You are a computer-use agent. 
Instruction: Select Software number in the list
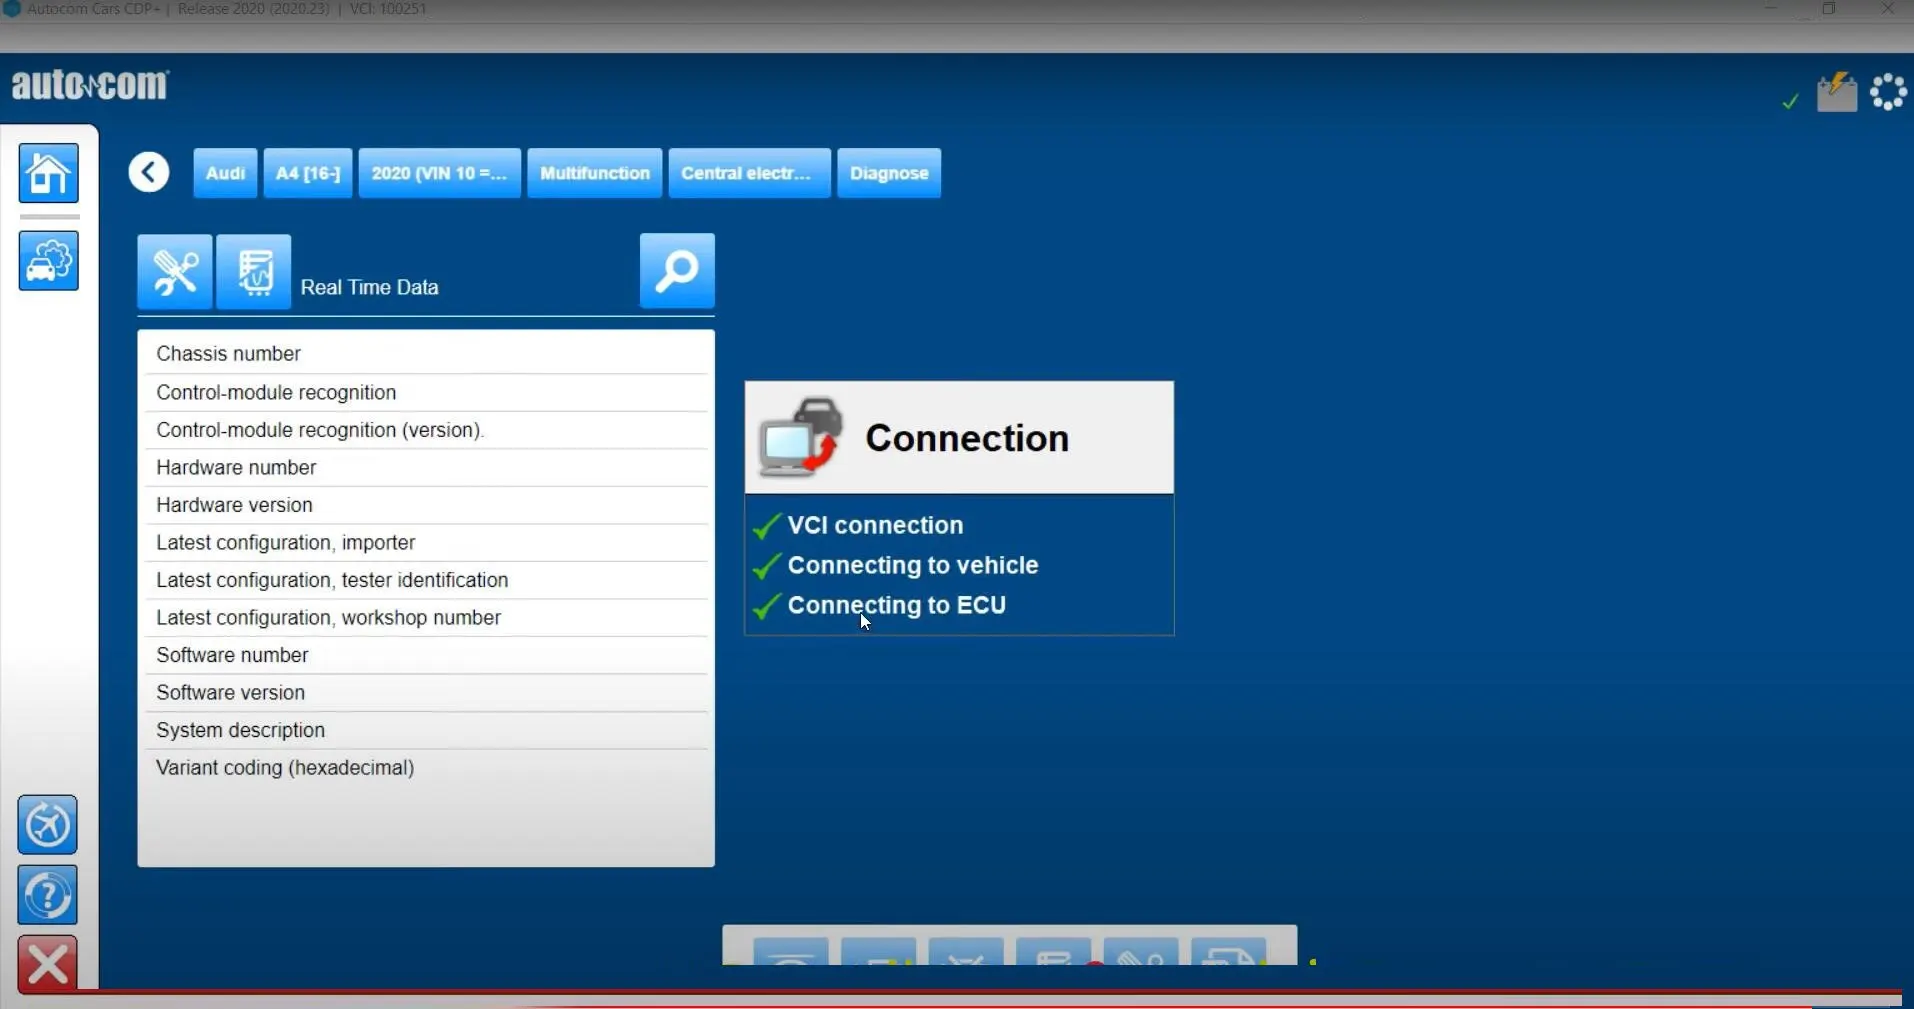point(426,655)
